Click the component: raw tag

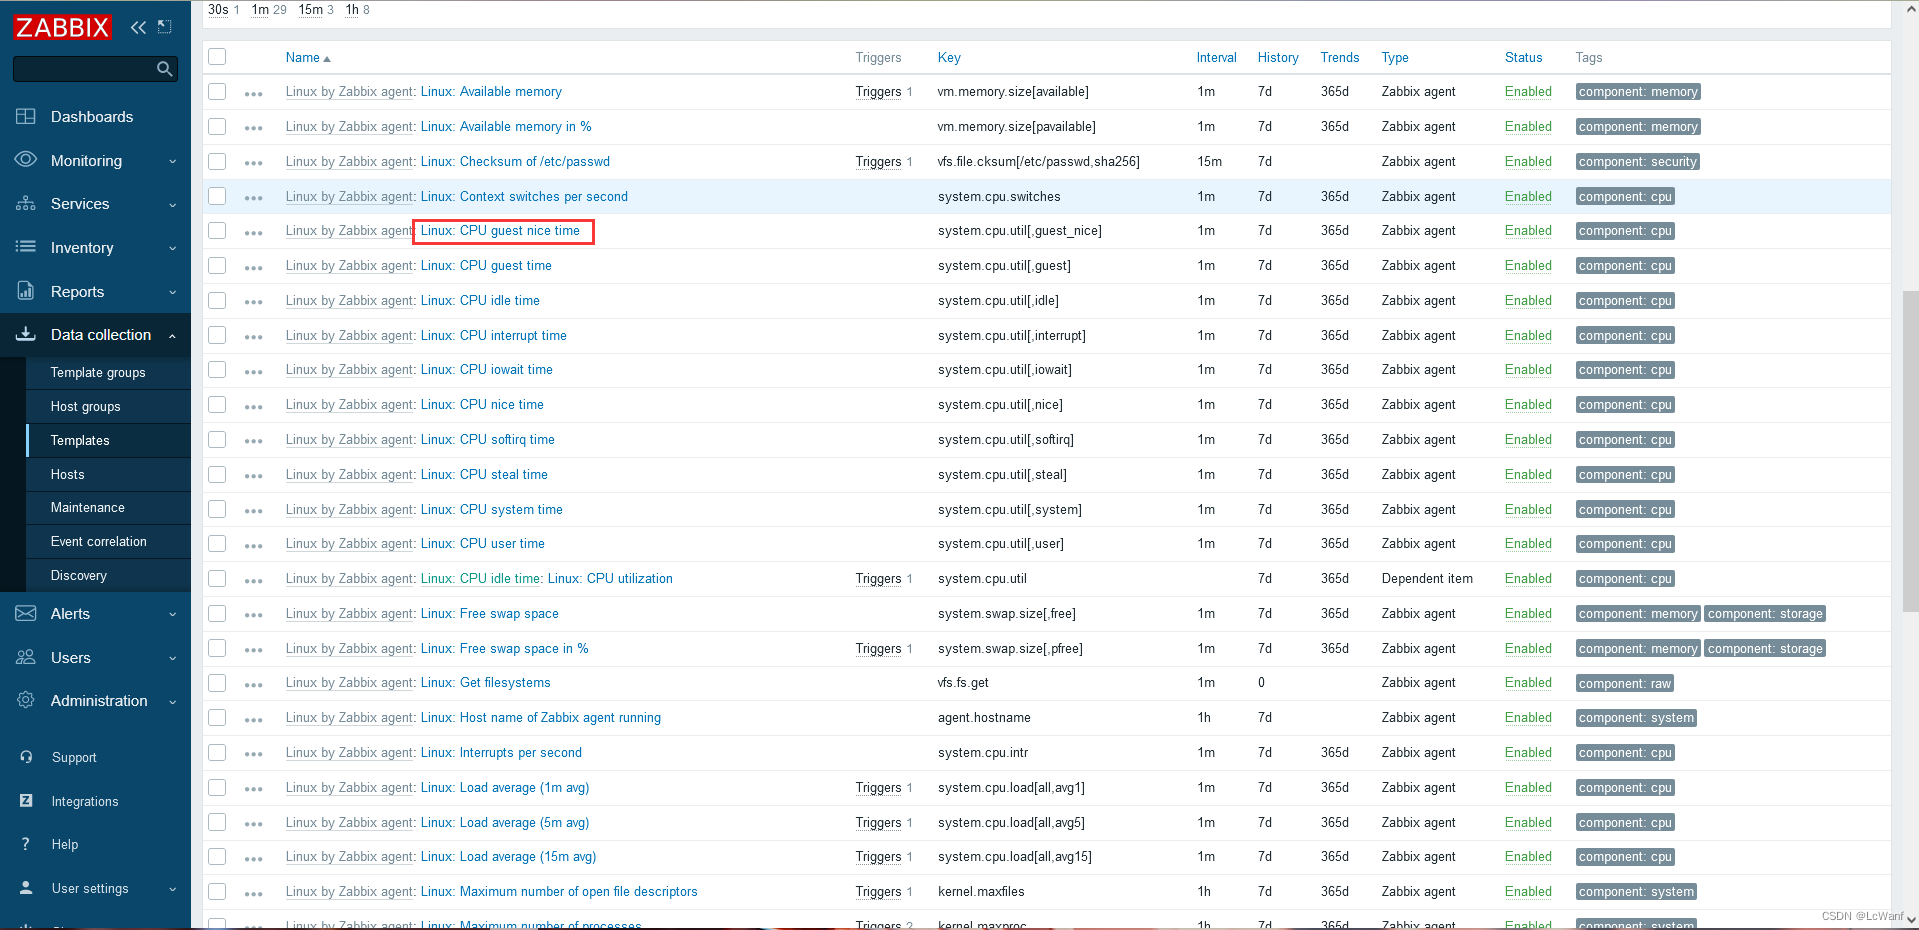coord(1624,683)
